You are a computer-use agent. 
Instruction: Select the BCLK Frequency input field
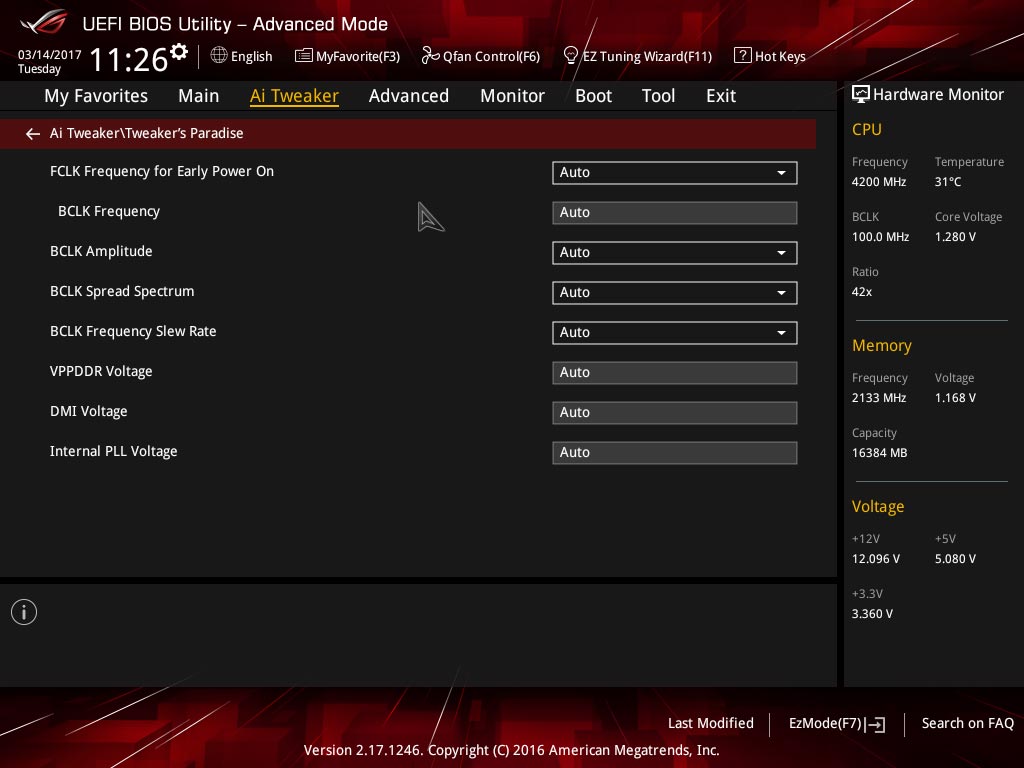pos(675,213)
